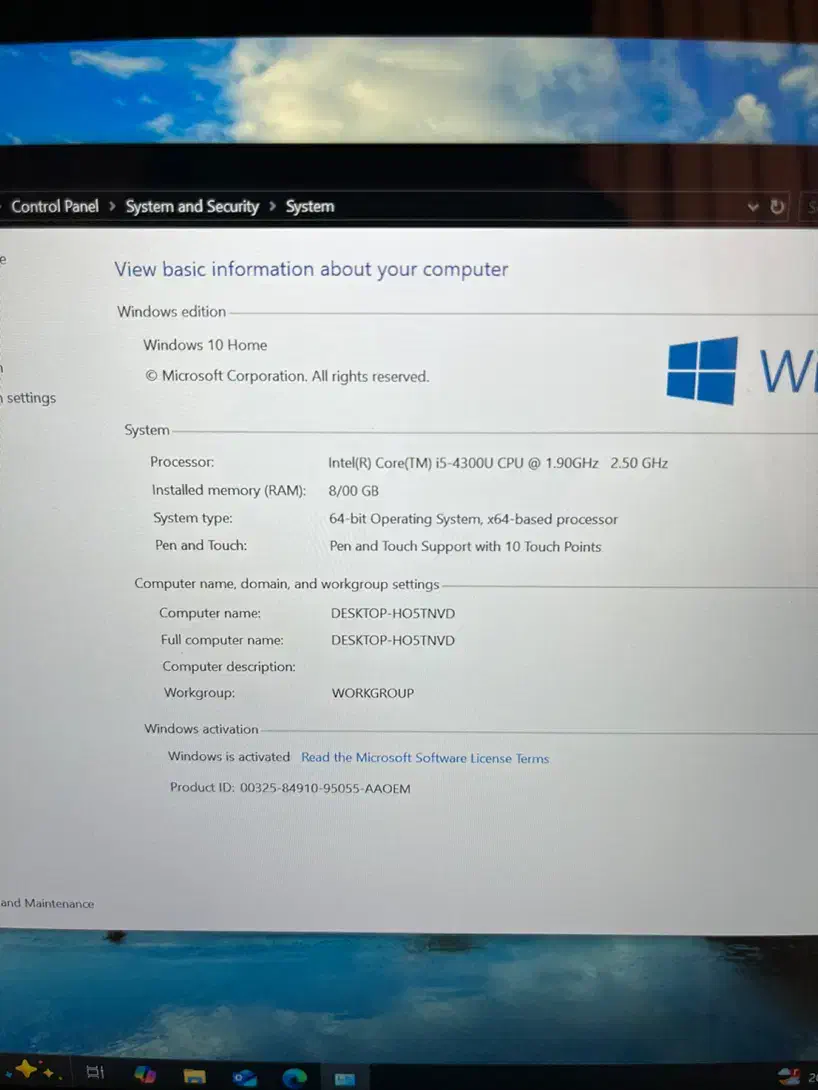Open Security and Maintenance link

click(47, 904)
